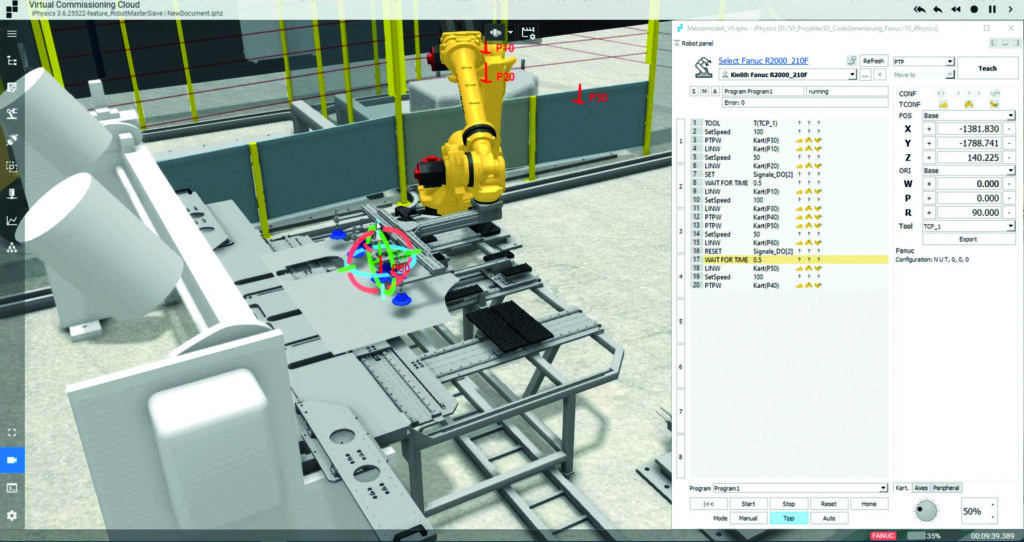Open the hamburger menu in left sidebar
The image size is (1024, 542).
point(12,34)
